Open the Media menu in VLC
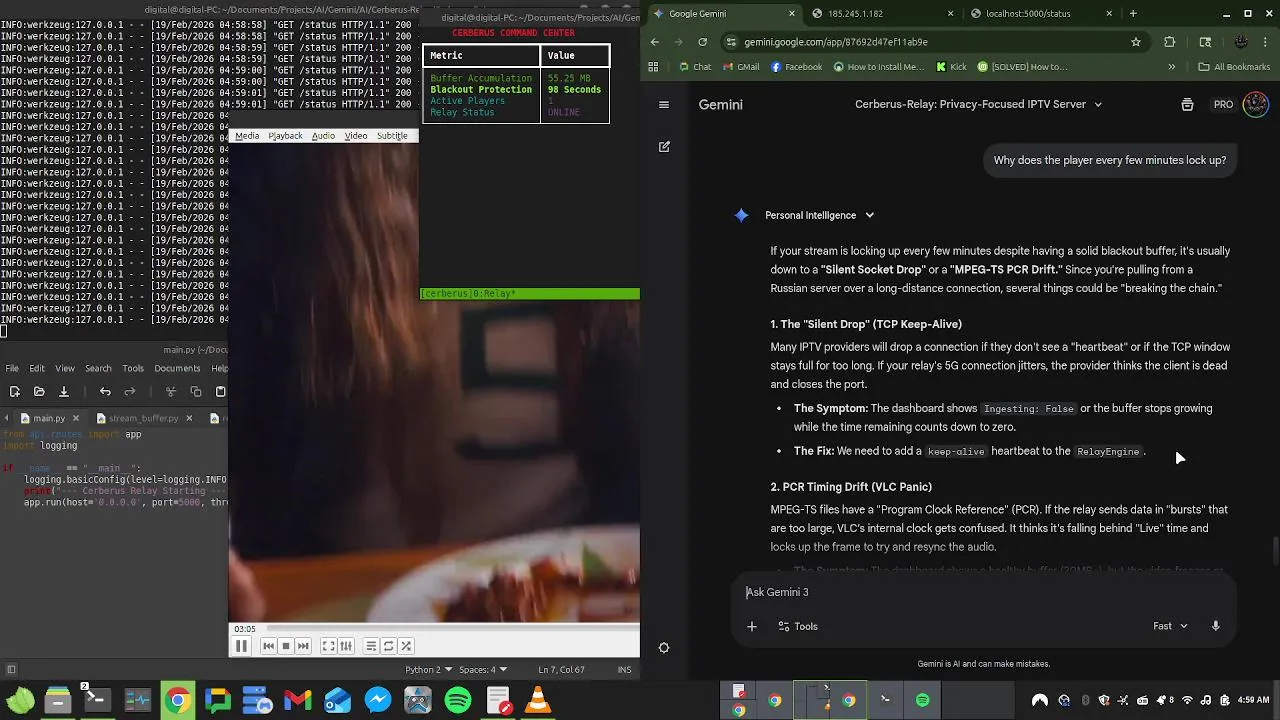 click(x=247, y=136)
